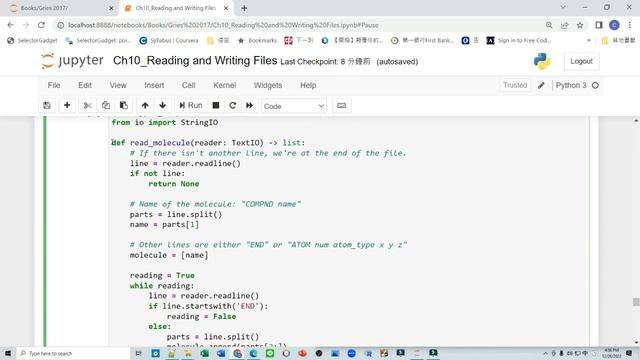The image size is (640, 360).
Task: Expand the hidden bookmarks overflow arrow
Action: point(589,40)
